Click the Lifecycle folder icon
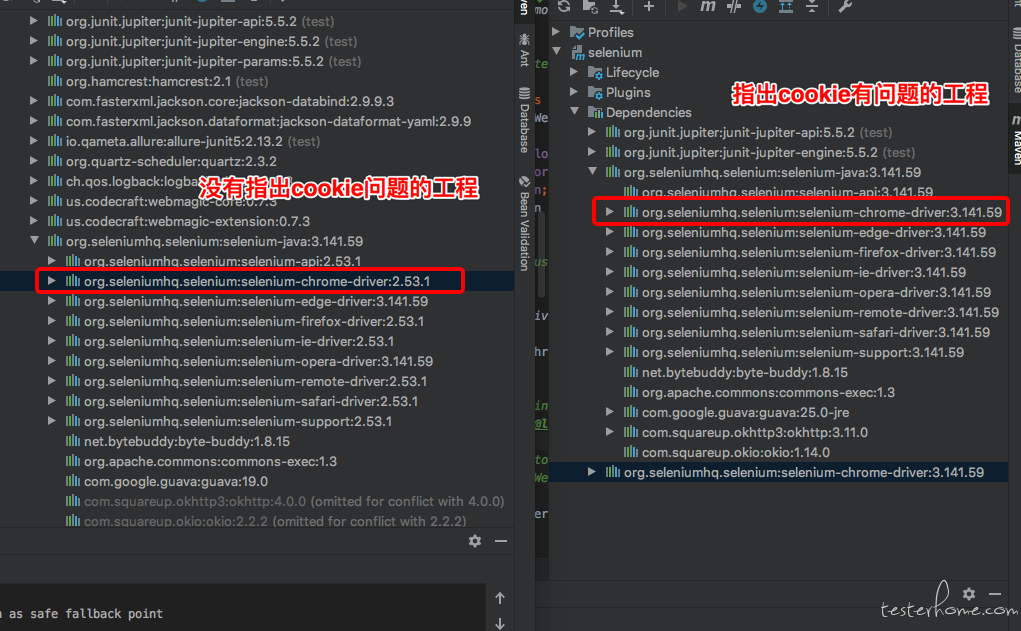 [x=595, y=72]
